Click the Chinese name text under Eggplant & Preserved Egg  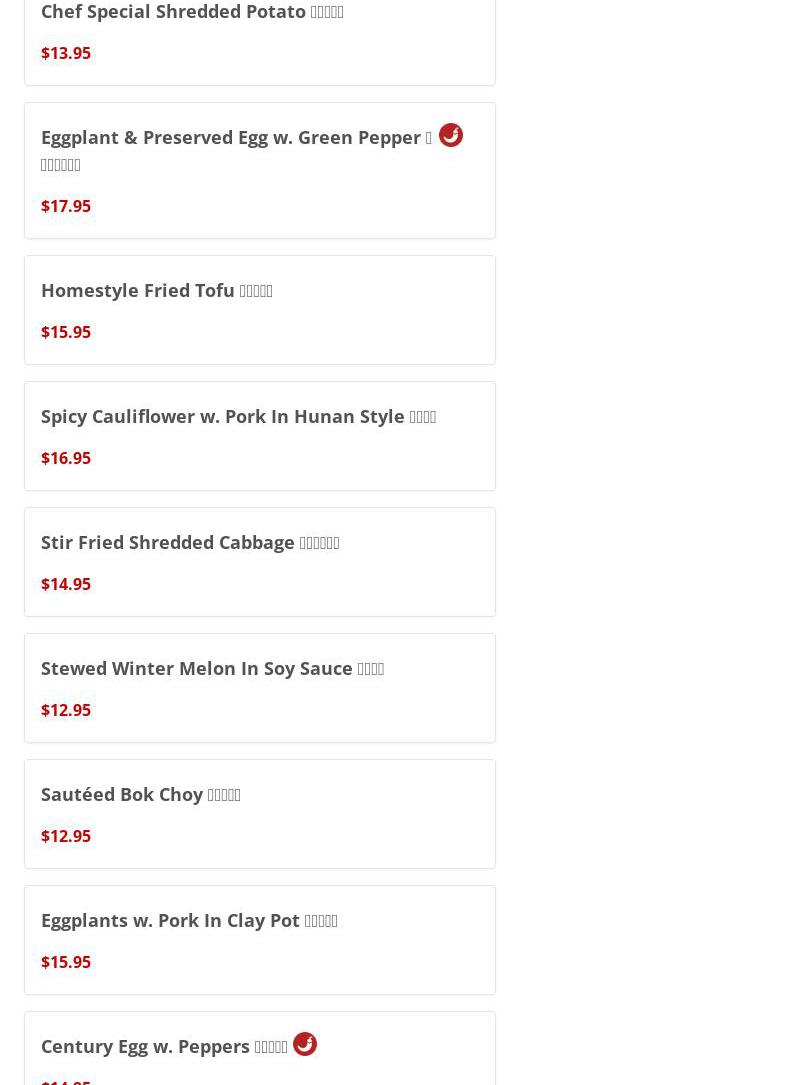click(61, 165)
